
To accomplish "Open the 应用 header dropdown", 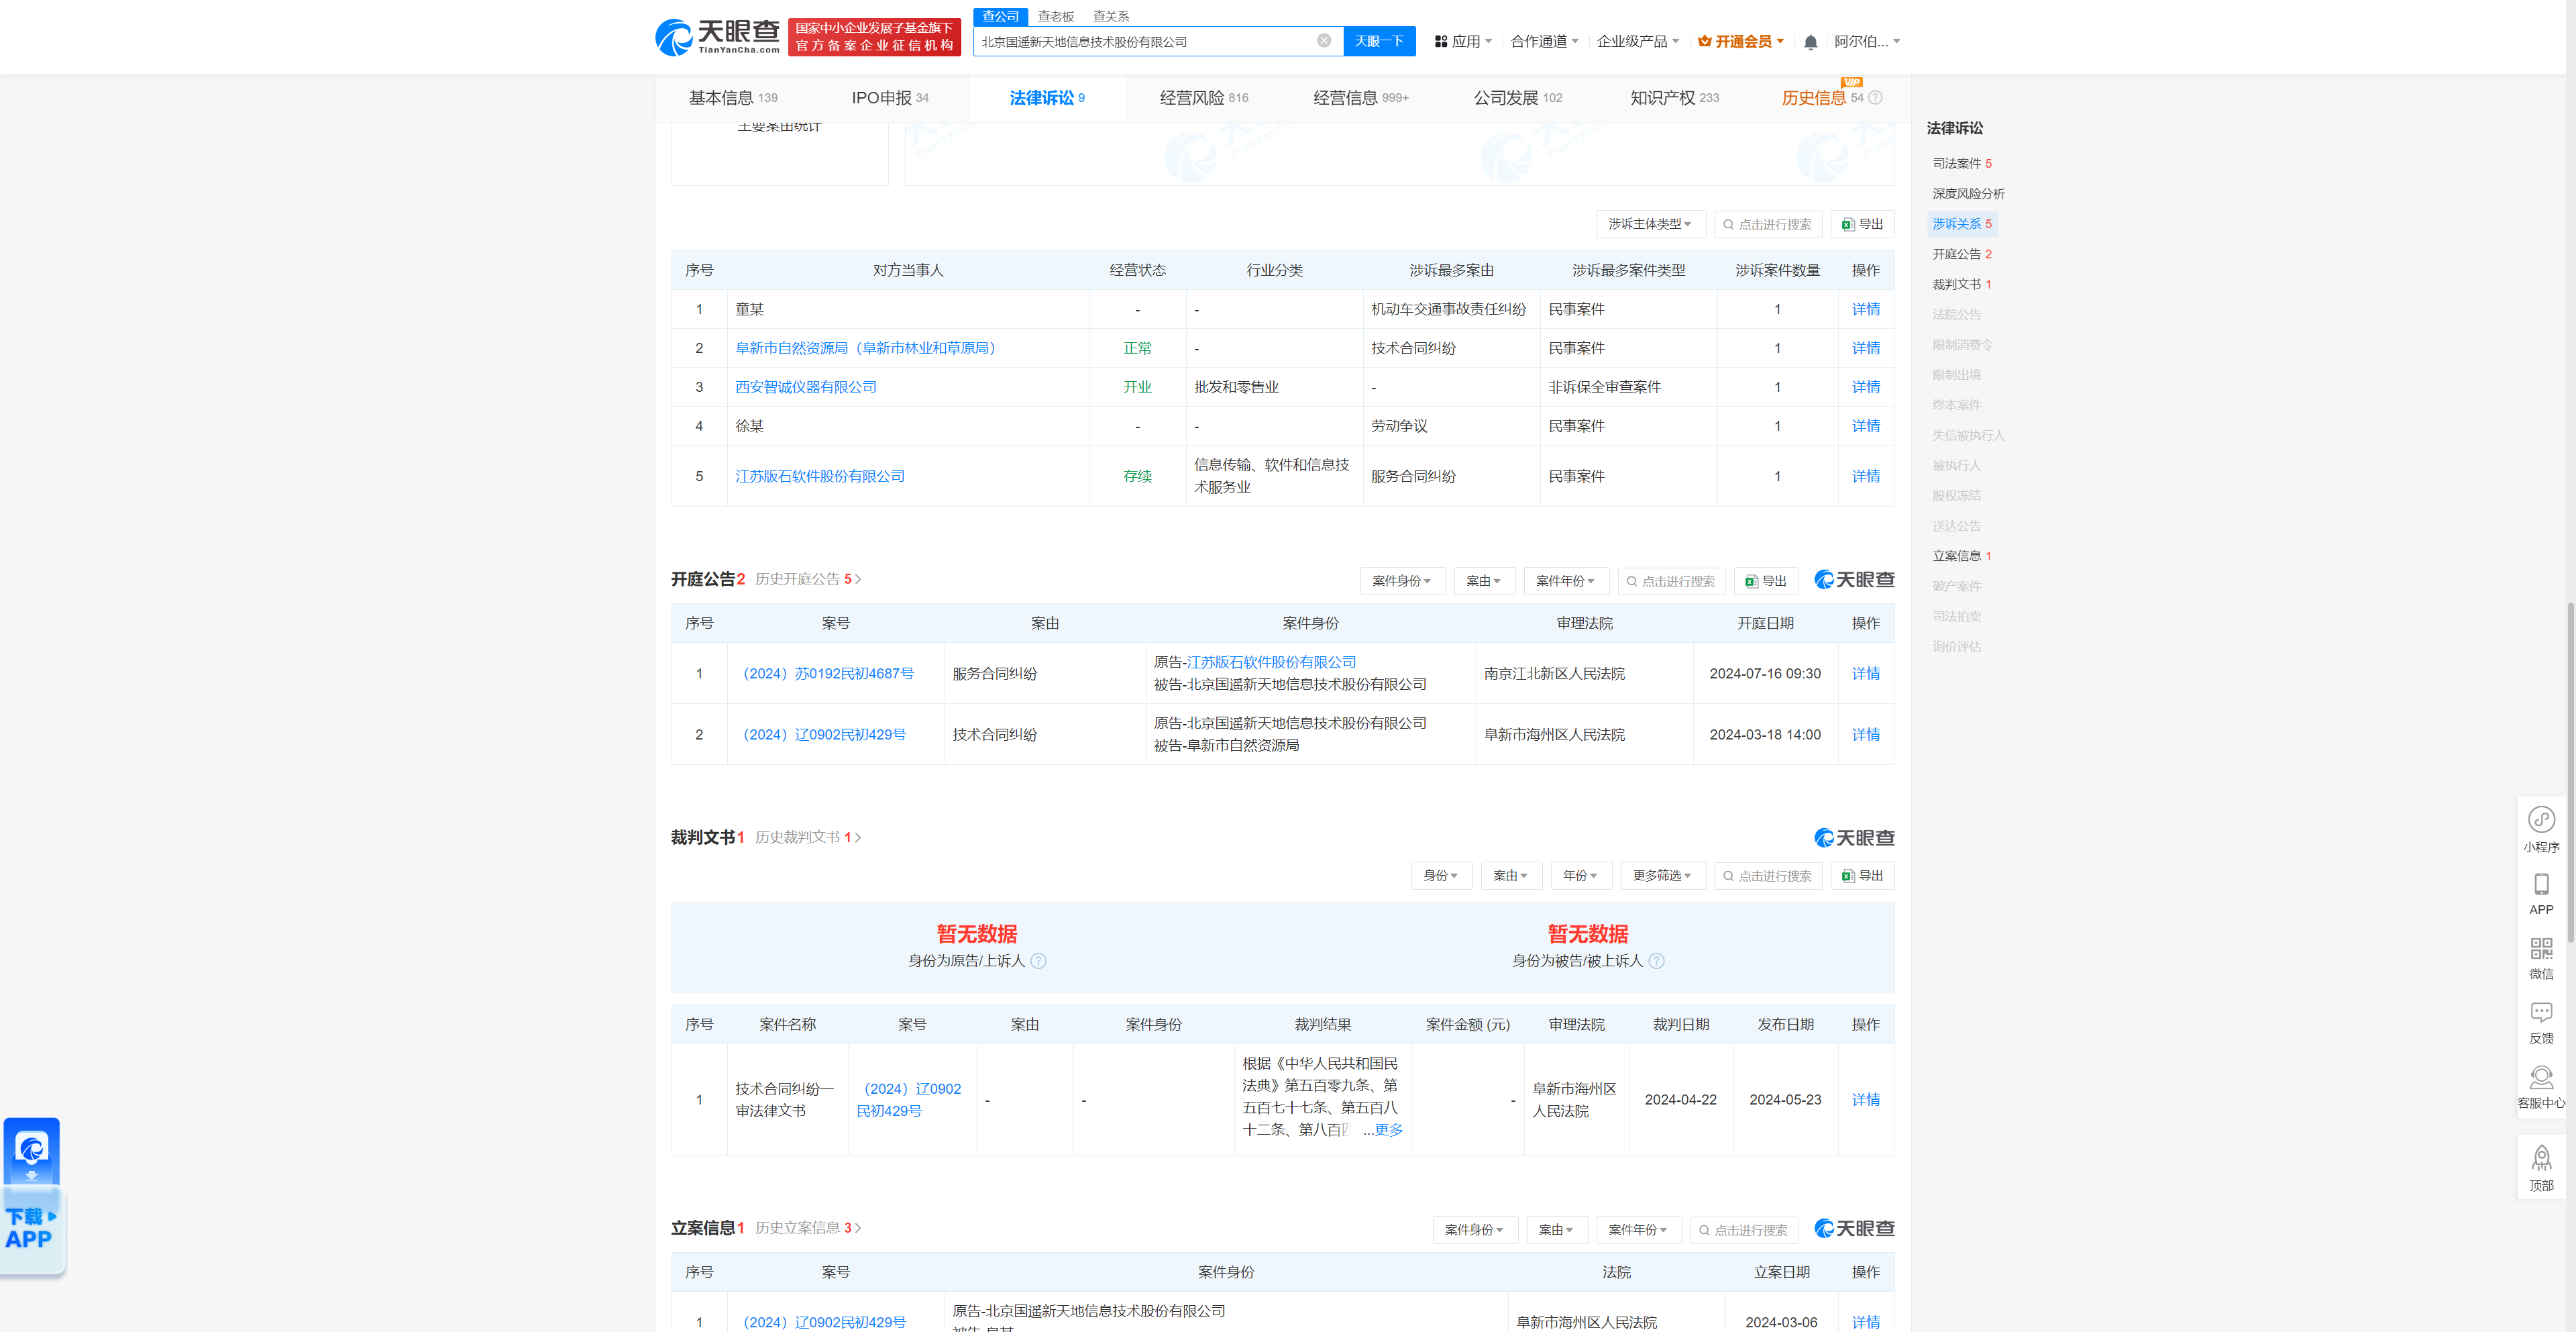I will click(x=1463, y=41).
